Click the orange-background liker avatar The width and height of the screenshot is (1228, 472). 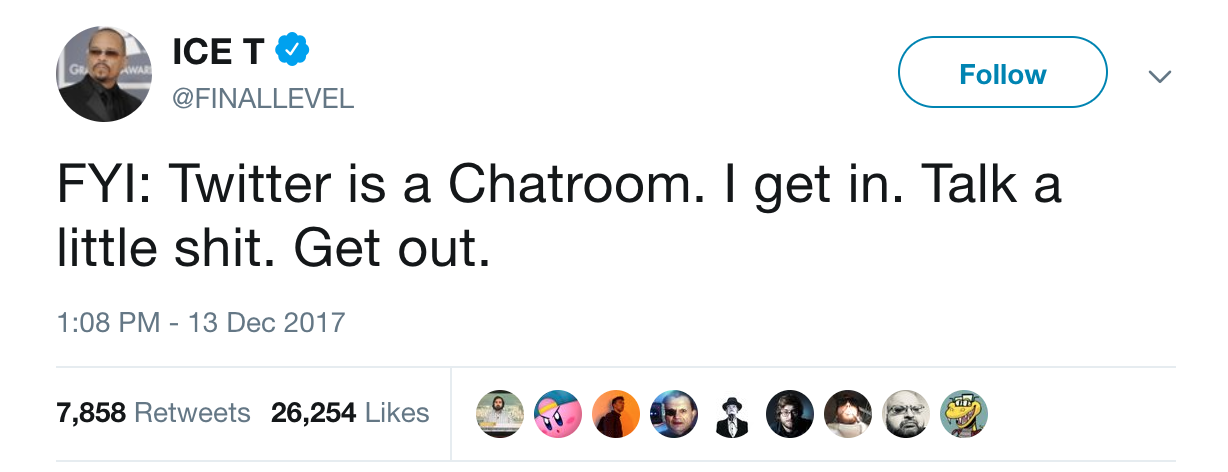tap(615, 412)
